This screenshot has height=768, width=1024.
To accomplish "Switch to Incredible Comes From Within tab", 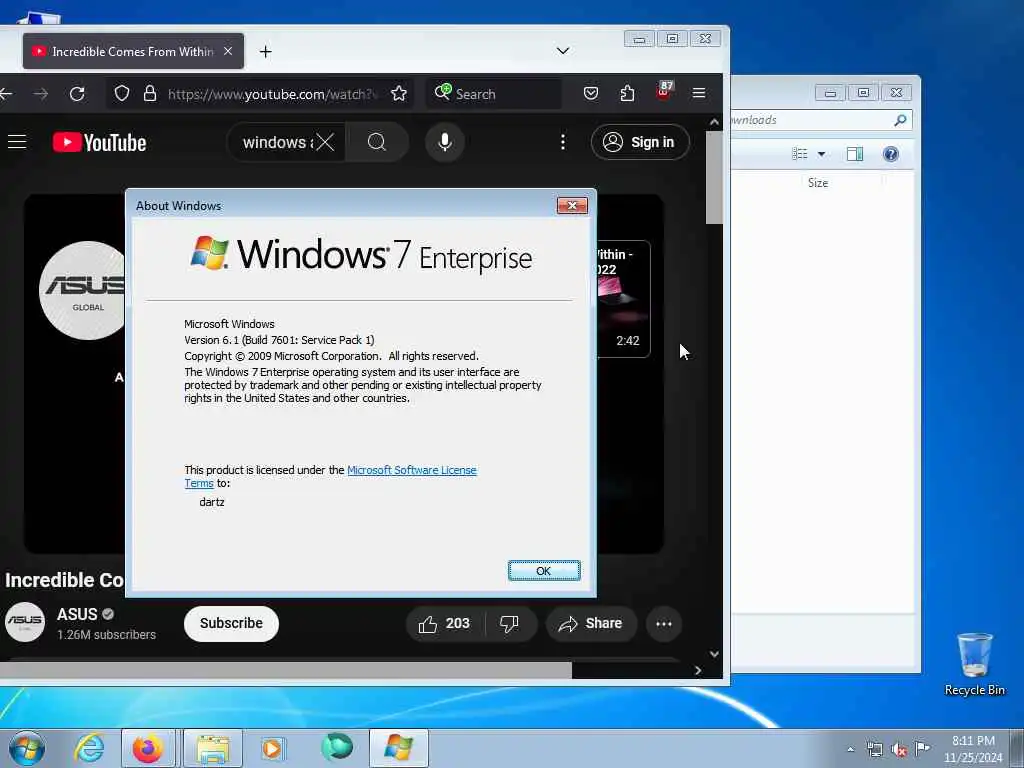I will click(133, 51).
